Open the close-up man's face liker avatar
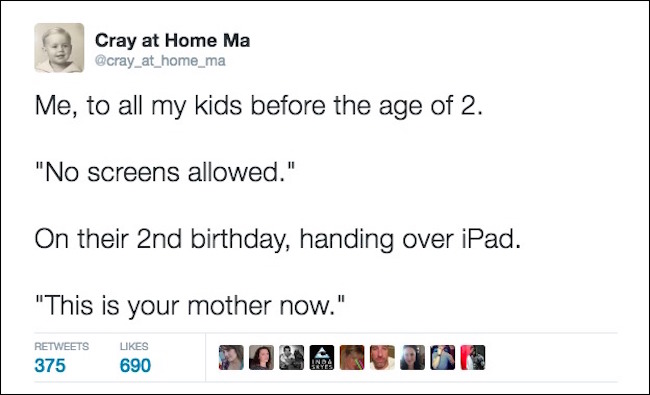Screen dimensions: 650x395 (382, 357)
